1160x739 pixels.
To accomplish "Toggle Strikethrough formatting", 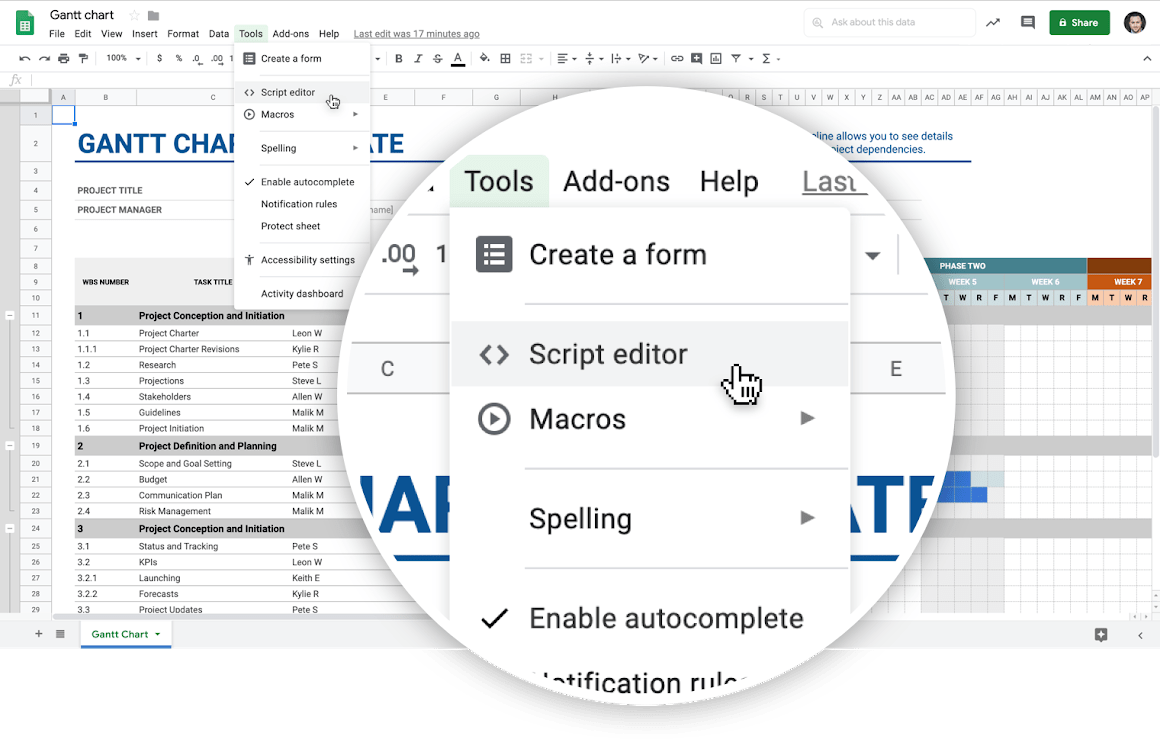I will click(437, 59).
